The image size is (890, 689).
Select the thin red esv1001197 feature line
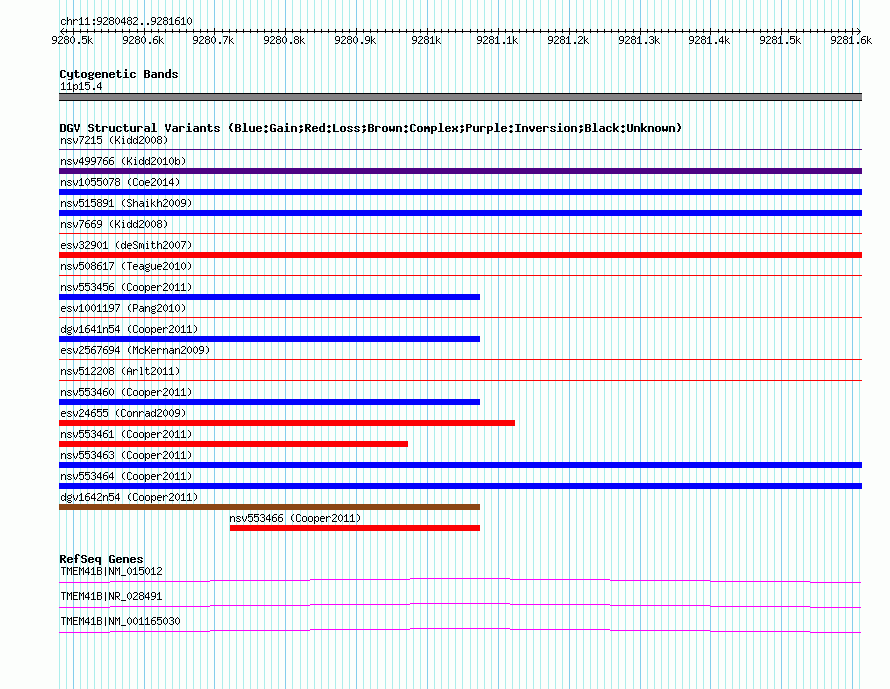tap(460, 318)
